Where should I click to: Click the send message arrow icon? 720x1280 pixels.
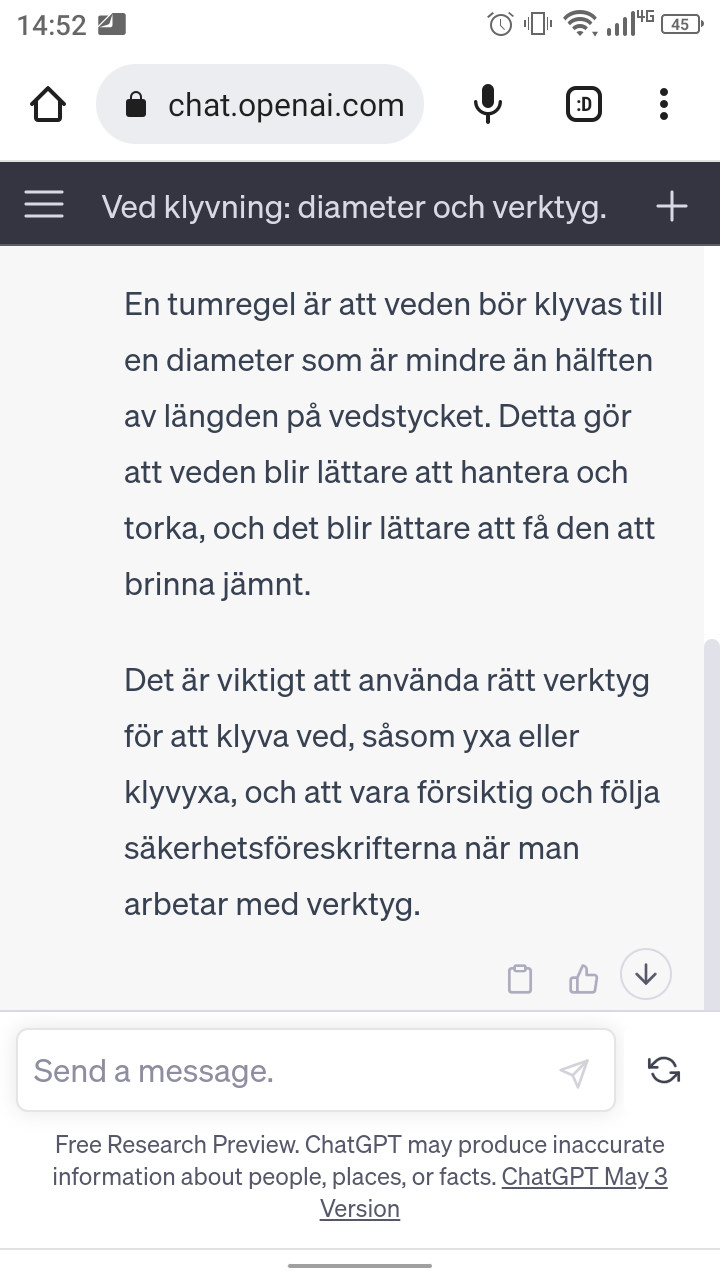[x=573, y=1073]
